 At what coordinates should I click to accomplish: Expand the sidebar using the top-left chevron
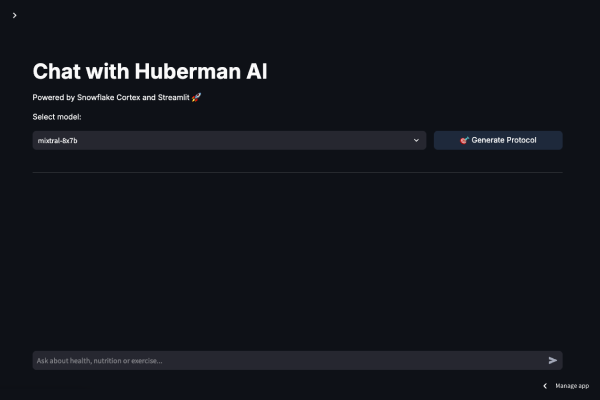[x=14, y=15]
